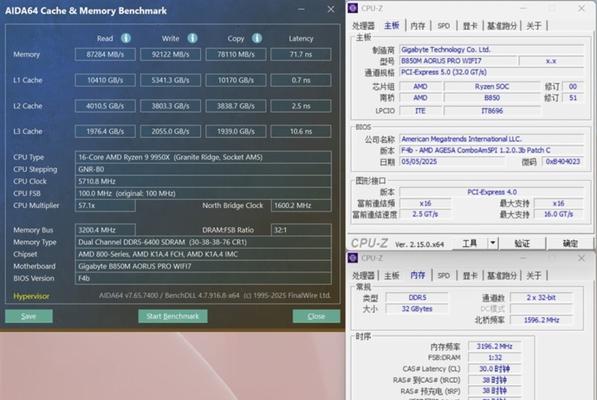
Task: Click CPU Stepping value GNR-B0
Action: (x=203, y=169)
